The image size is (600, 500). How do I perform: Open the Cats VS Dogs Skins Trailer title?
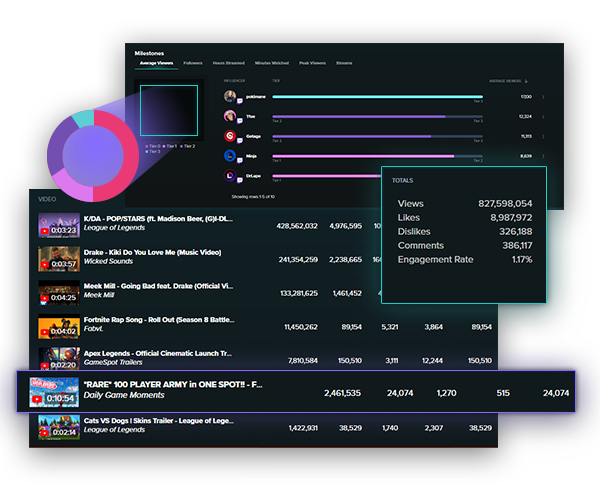tap(159, 421)
